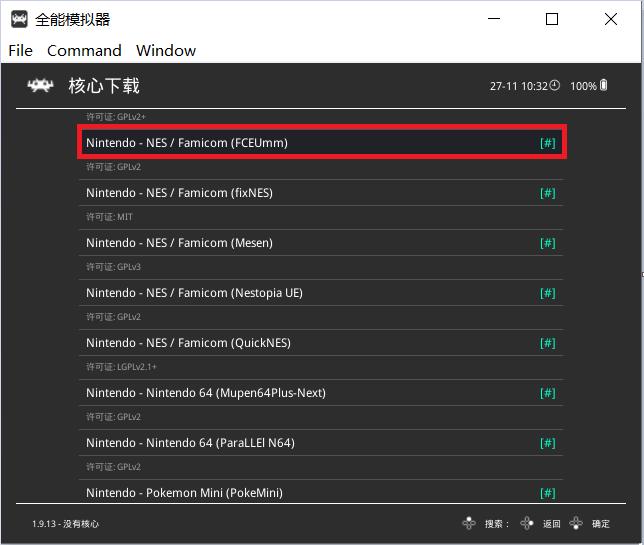Click 许可证: GPLv2+ license text at top
The height and width of the screenshot is (545, 644).
[116, 117]
